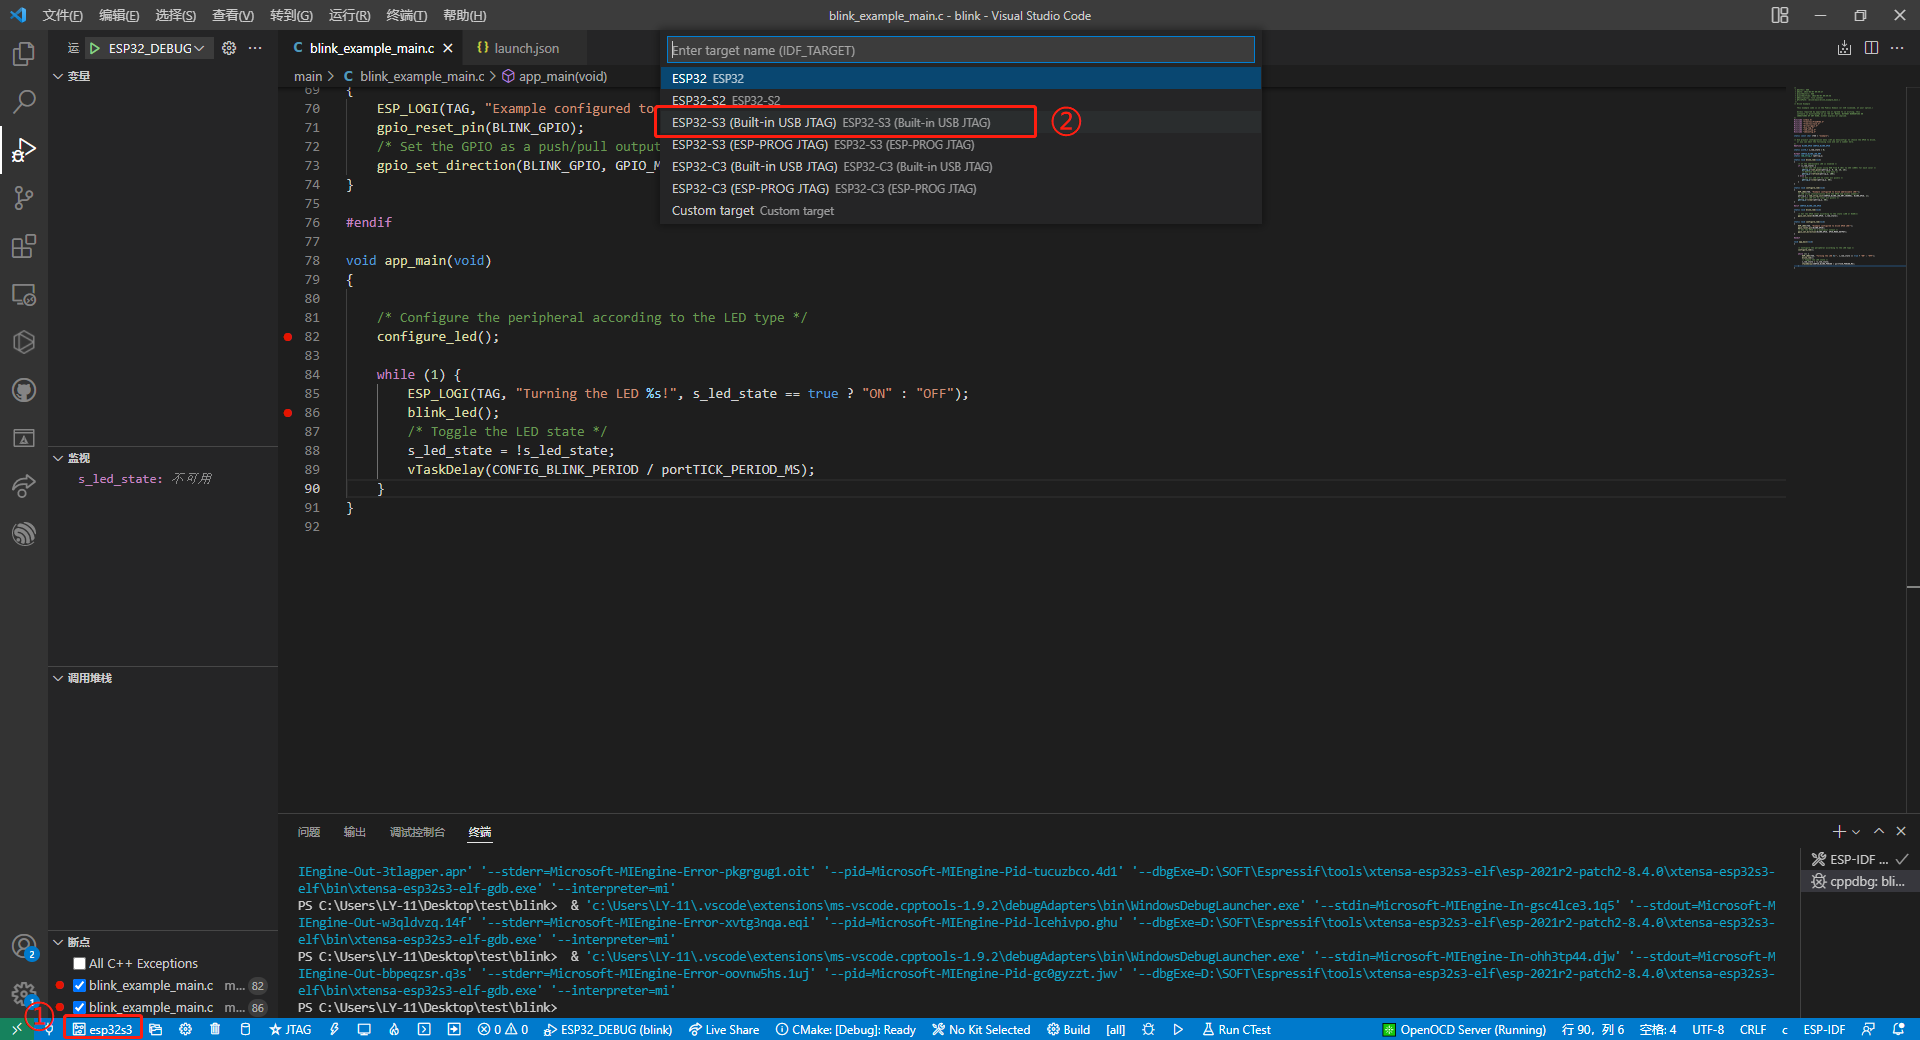Image resolution: width=1920 pixels, height=1040 pixels.
Task: Click the full clean trash icon
Action: [215, 1029]
